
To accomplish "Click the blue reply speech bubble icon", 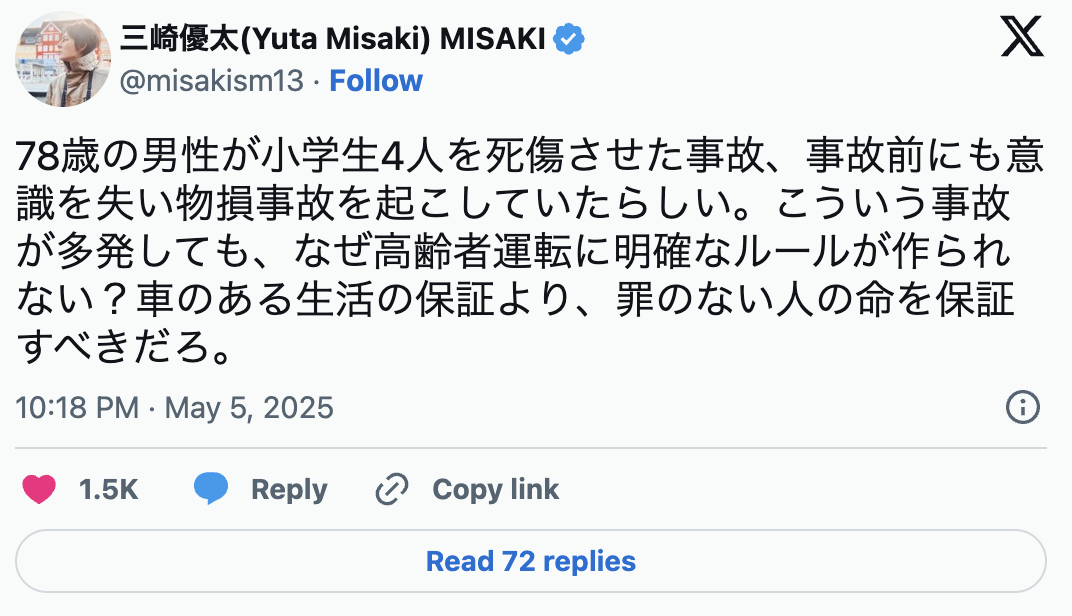I will [211, 489].
